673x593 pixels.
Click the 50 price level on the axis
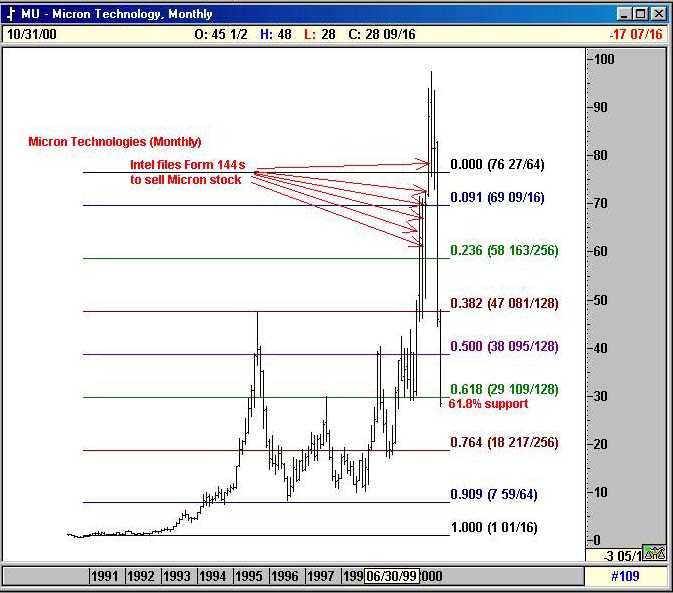coord(600,300)
